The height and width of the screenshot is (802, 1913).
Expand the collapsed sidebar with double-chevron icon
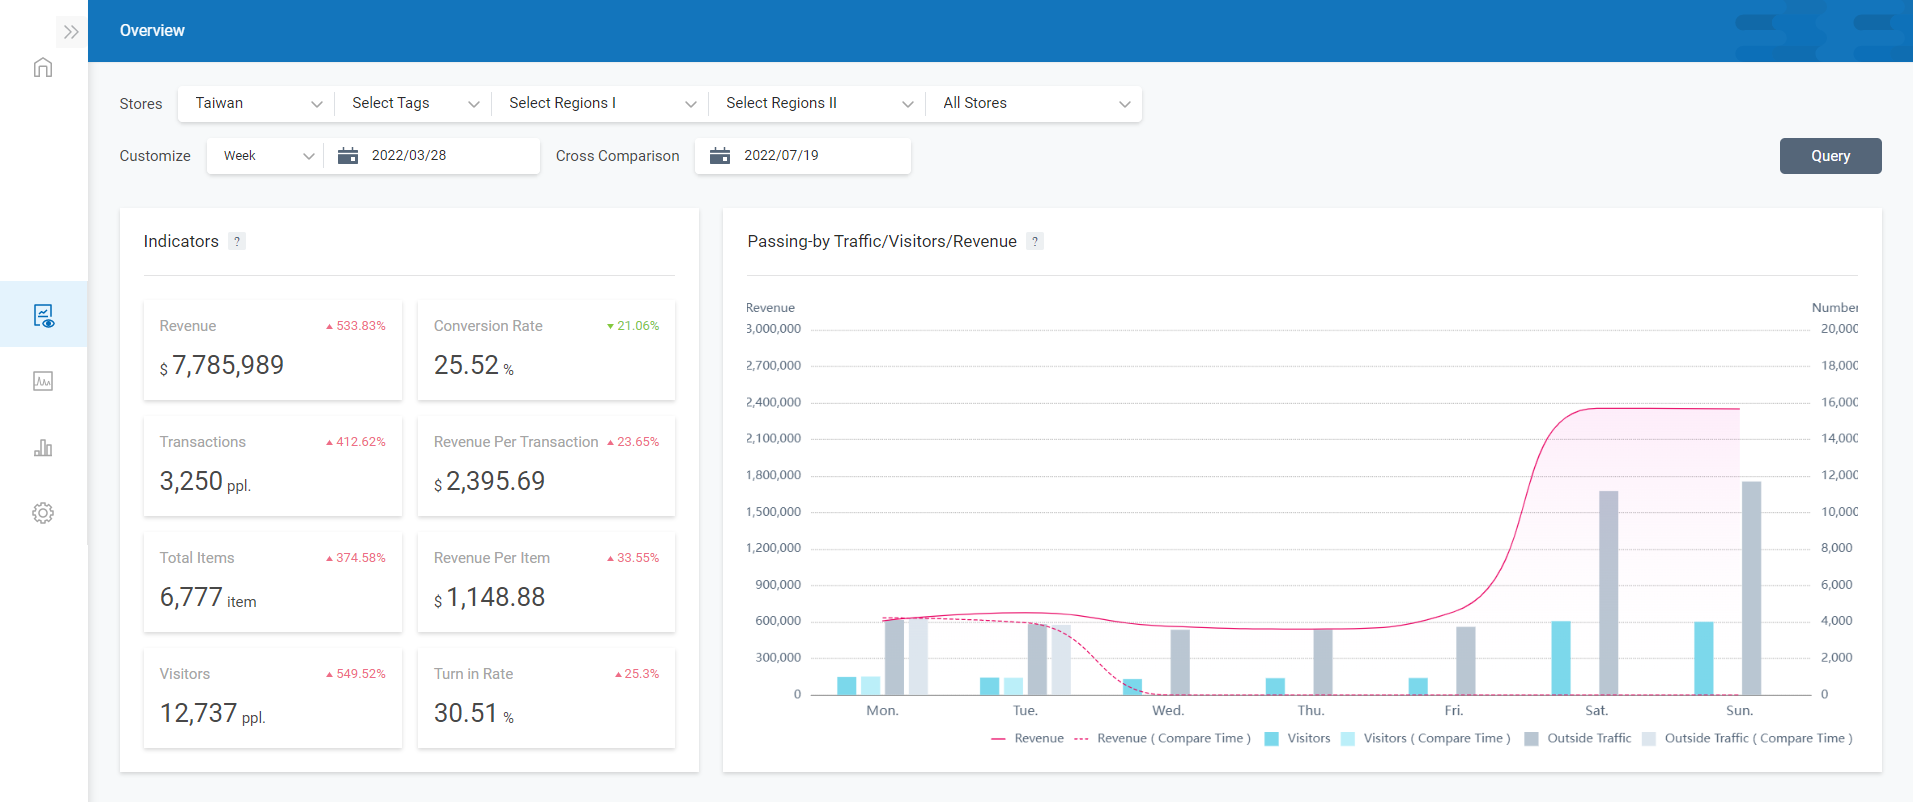click(x=70, y=32)
